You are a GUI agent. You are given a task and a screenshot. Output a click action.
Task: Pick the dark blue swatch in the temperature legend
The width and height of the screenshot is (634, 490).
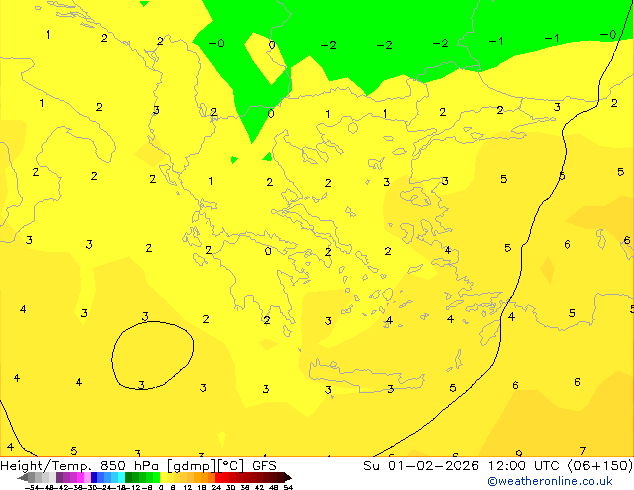click(x=94, y=477)
